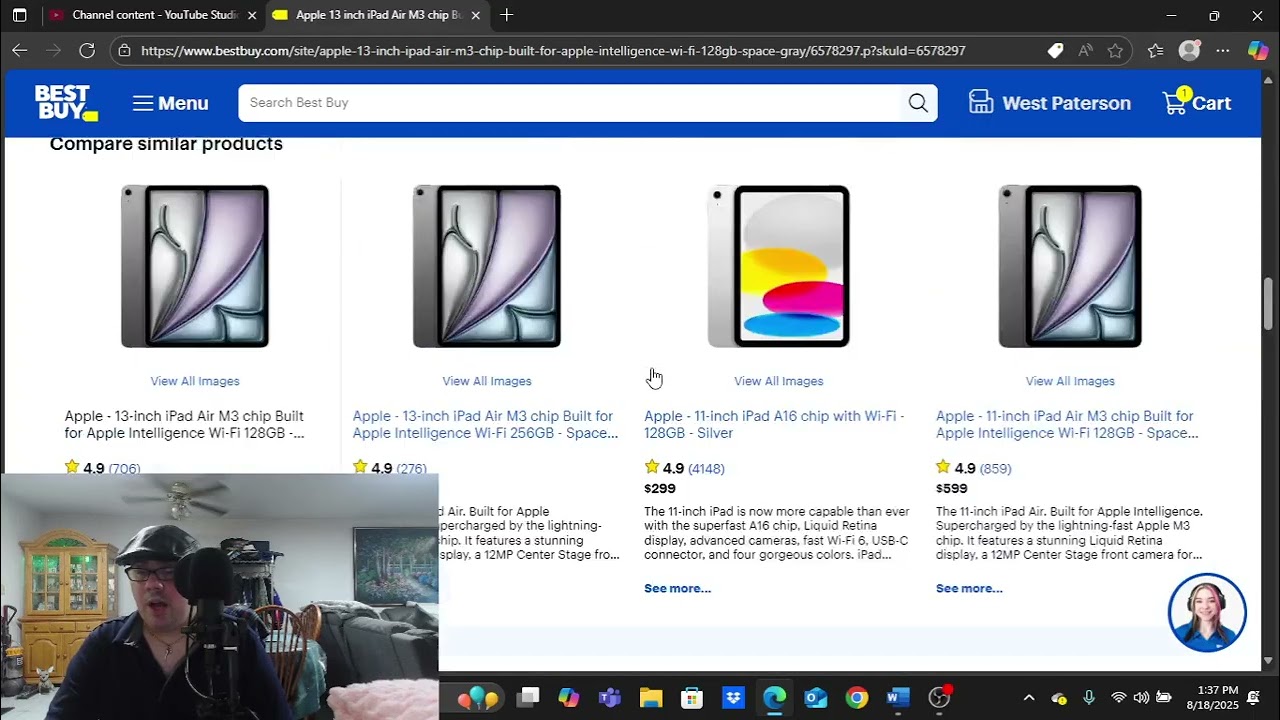
Task: Open Copilot from the taskbar
Action: tap(569, 697)
